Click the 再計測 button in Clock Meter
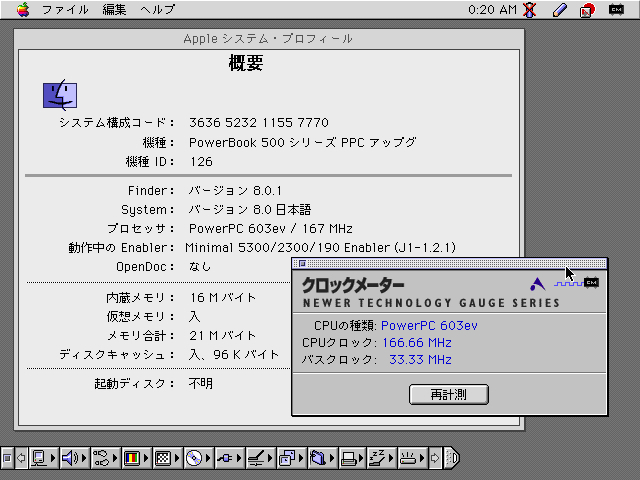Viewport: 640px width, 480px height. (449, 394)
